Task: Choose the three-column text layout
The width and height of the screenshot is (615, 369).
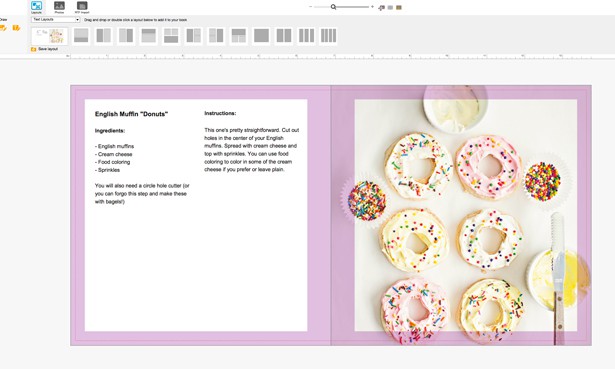Action: point(306,36)
